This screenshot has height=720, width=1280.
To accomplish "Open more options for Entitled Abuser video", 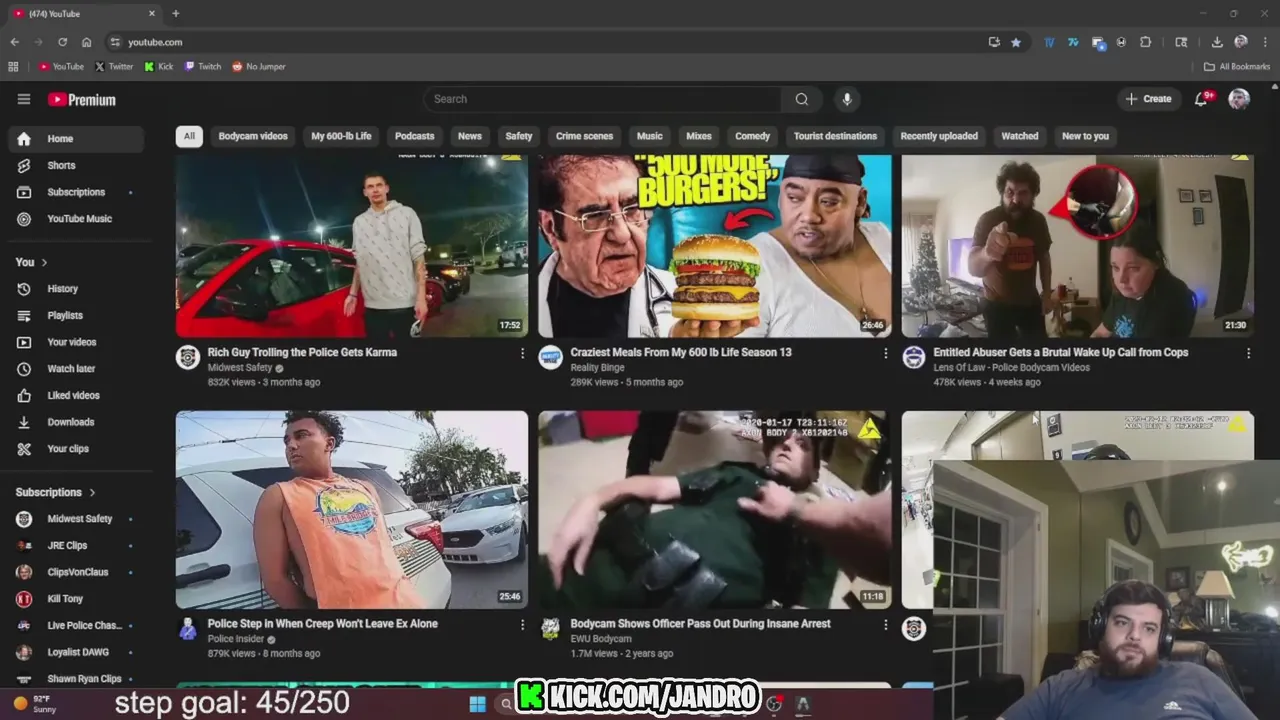I will pos(1248,353).
